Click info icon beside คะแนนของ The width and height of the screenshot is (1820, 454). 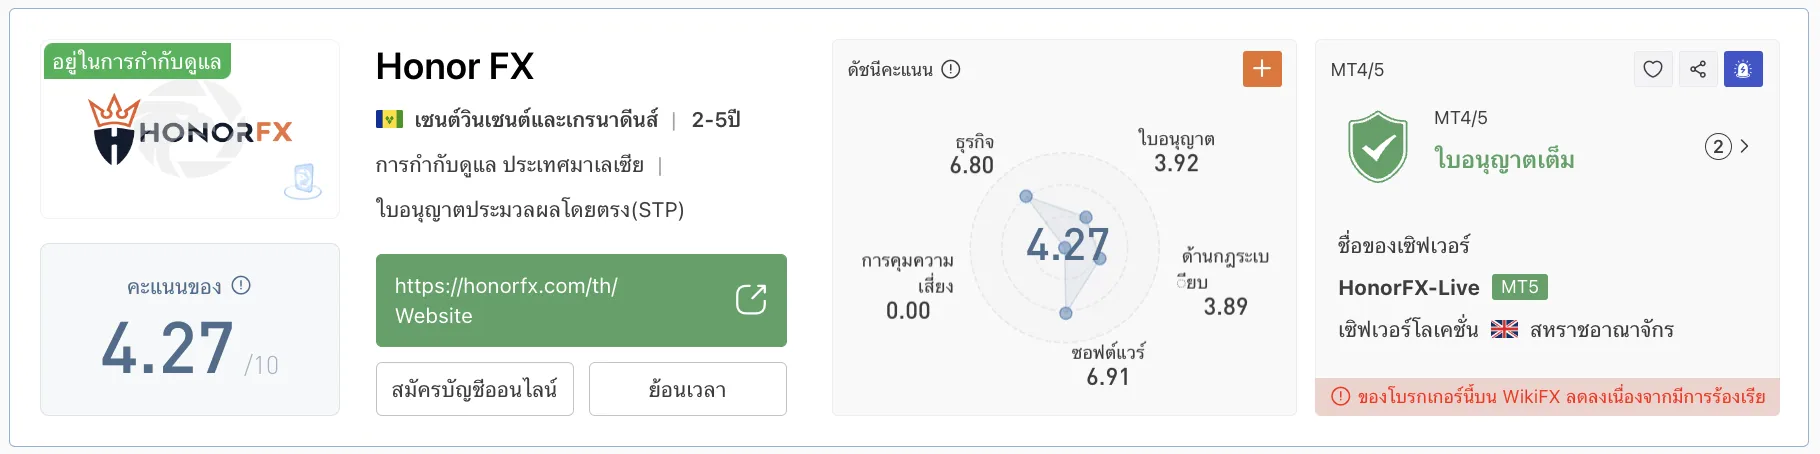[241, 286]
